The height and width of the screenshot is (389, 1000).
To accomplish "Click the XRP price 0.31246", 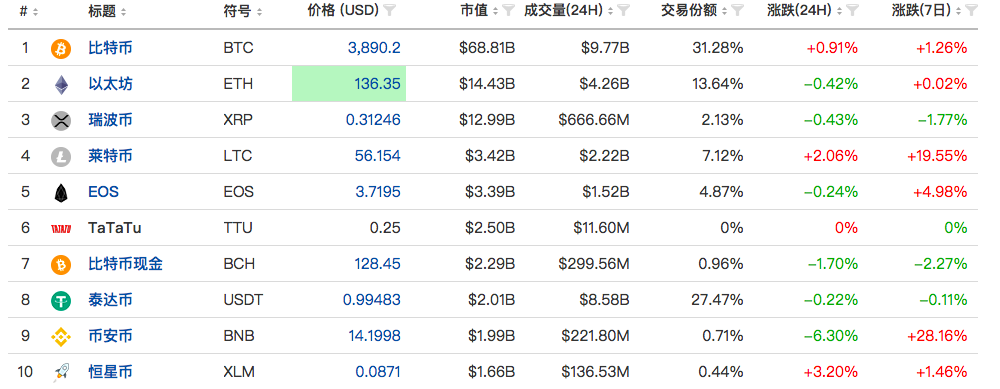I will (x=373, y=120).
